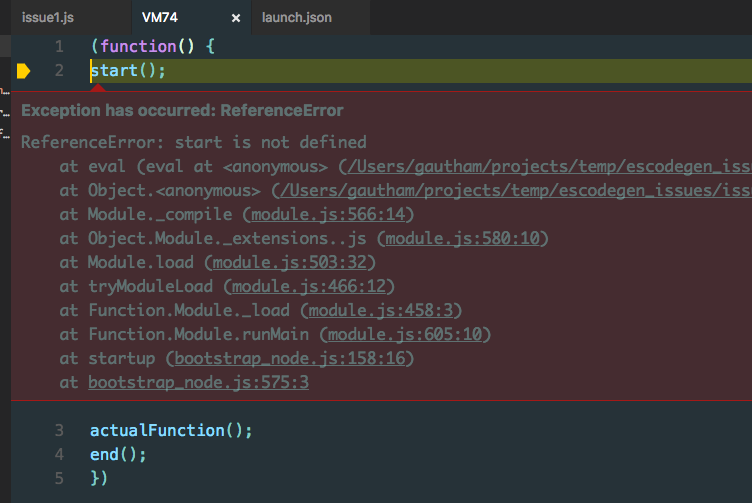Click the (function() { line

[x=153, y=47]
